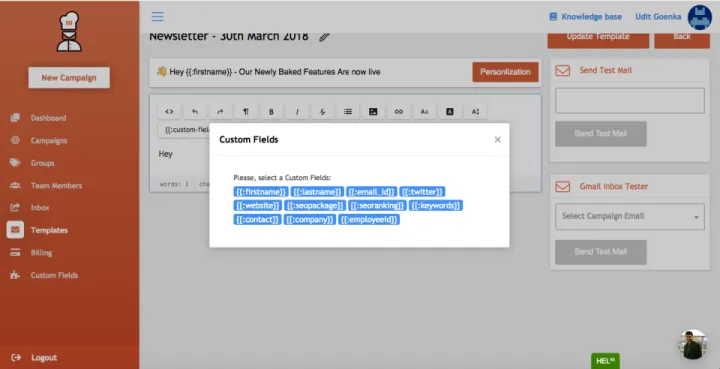Click the Team Members people icon

15,185
